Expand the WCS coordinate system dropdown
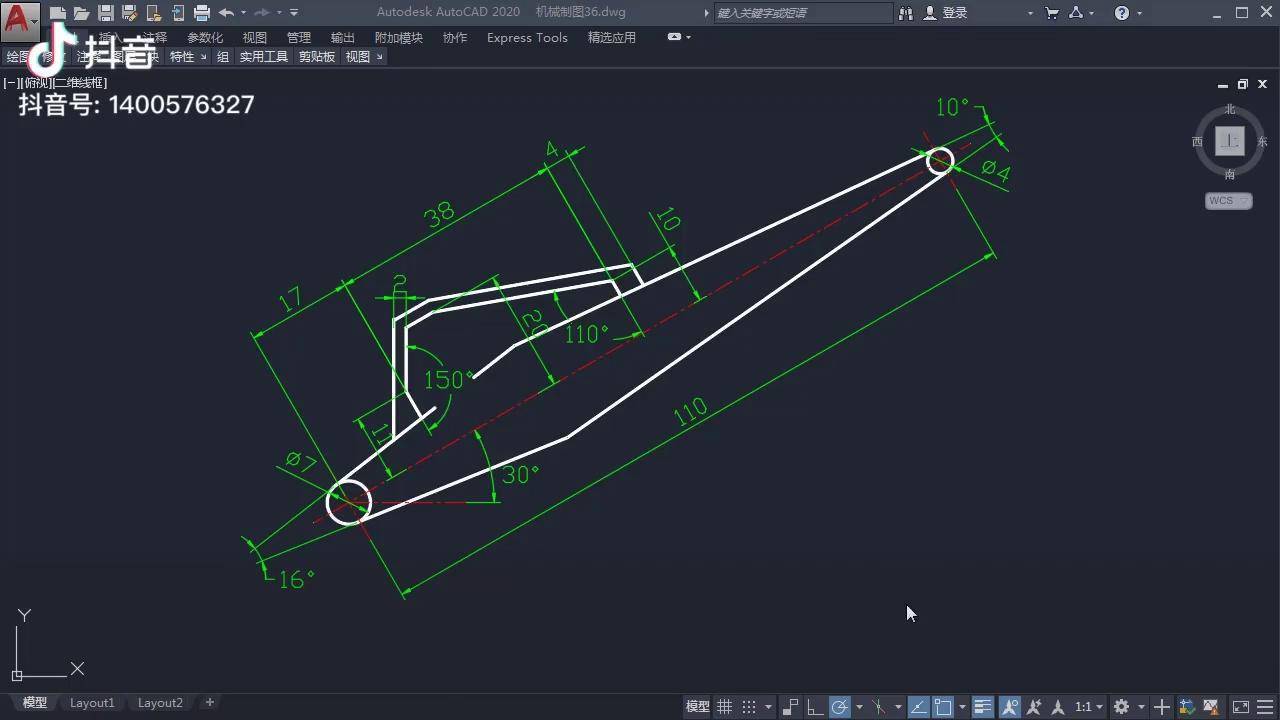The image size is (1280, 720). [1228, 201]
